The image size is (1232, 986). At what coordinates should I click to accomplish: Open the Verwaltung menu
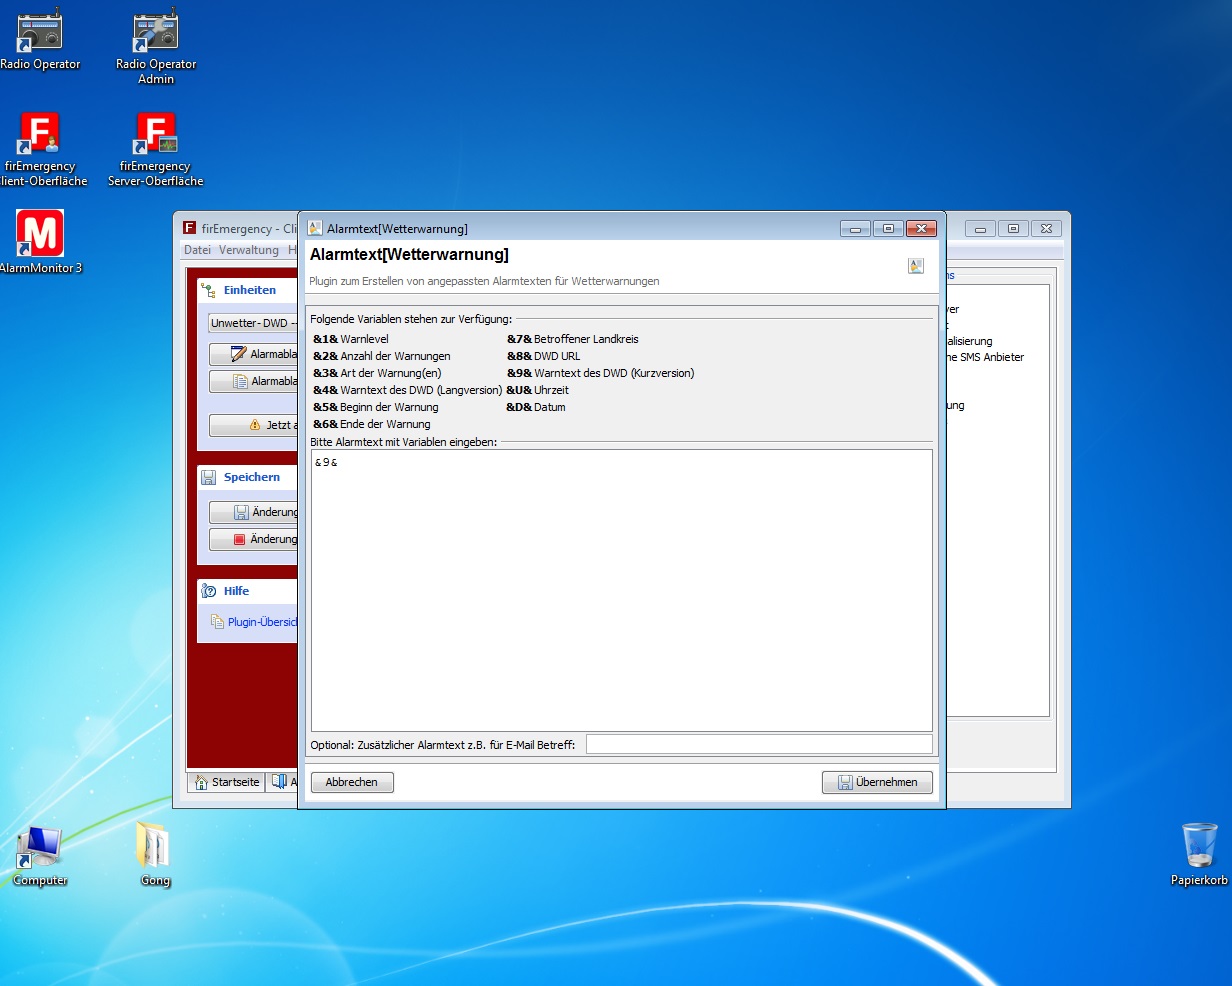248,250
